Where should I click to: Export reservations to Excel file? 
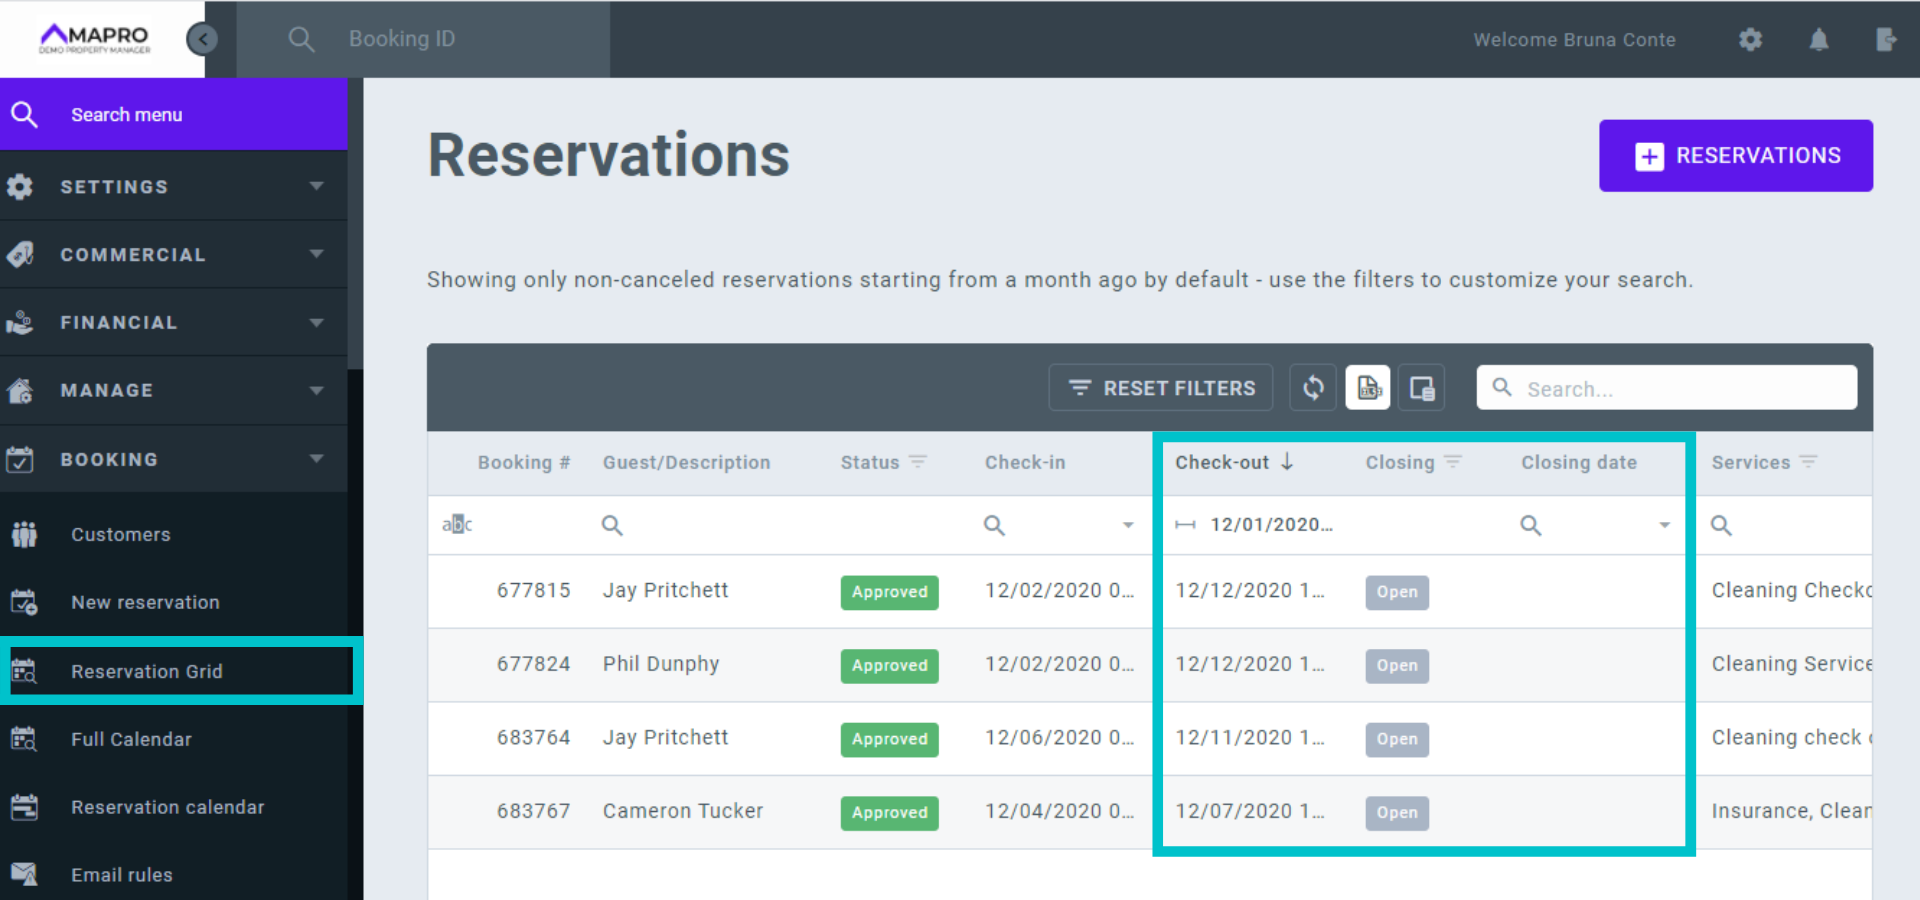1368,388
